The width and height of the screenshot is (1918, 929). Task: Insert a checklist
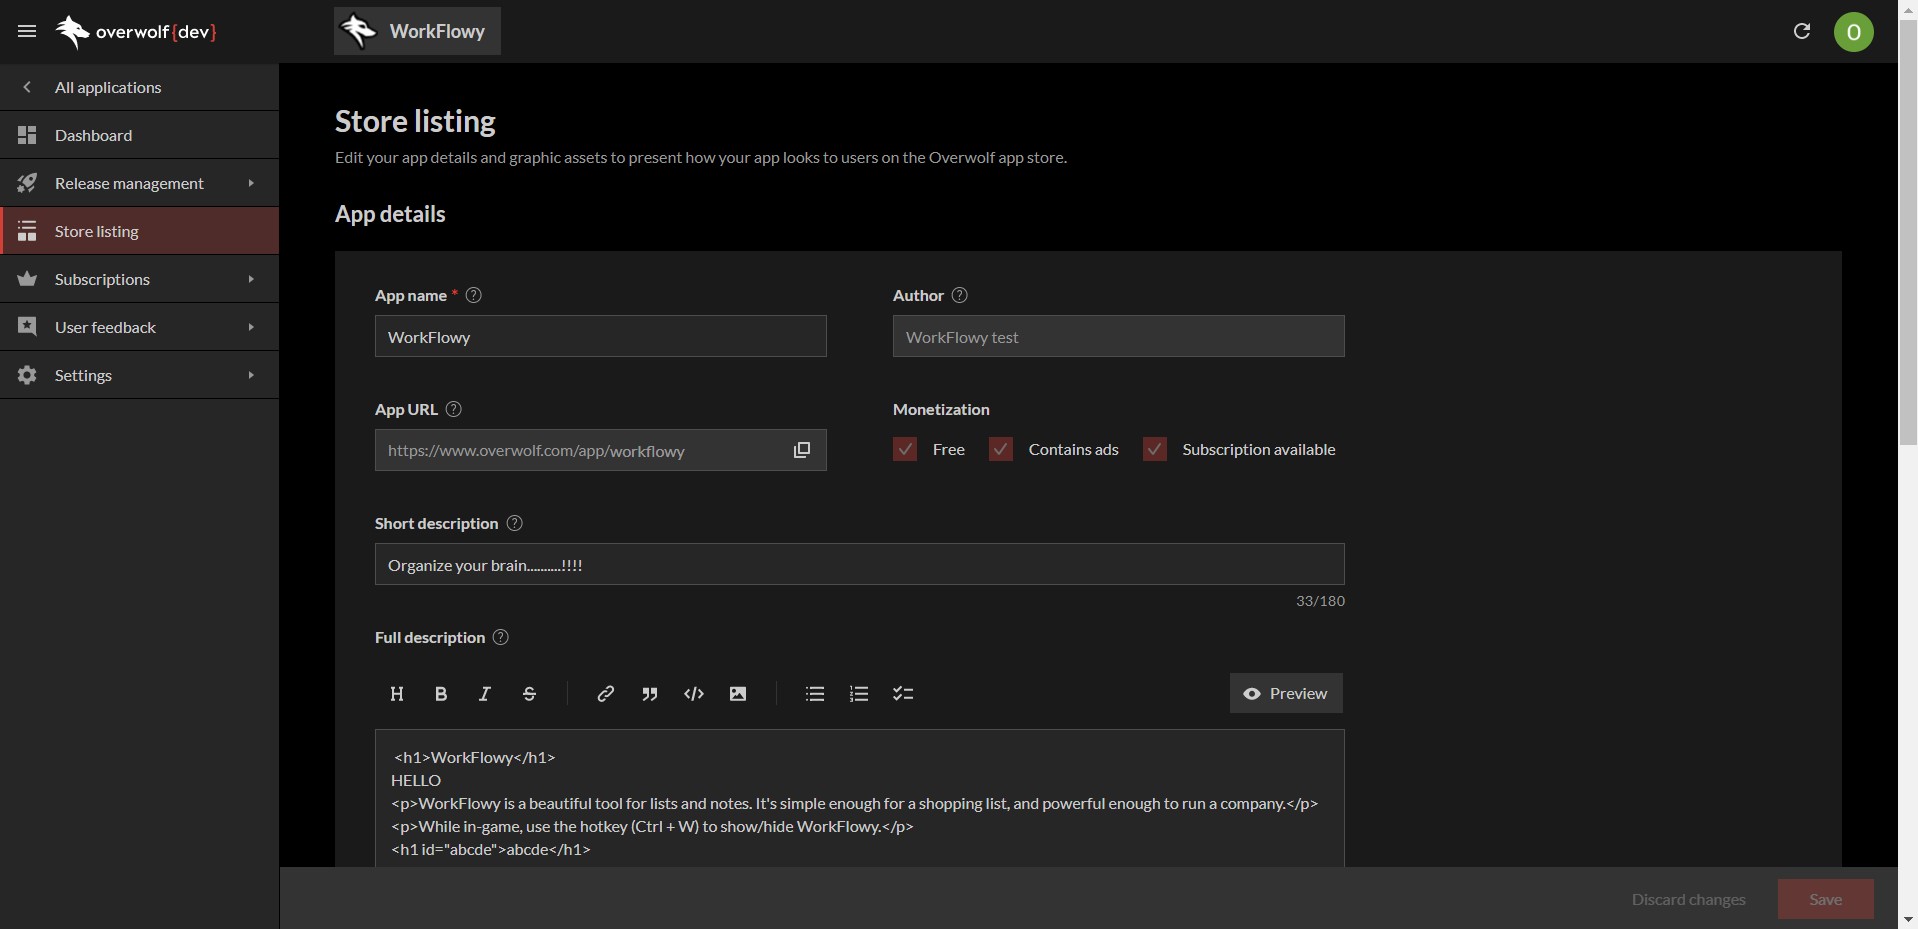coord(903,694)
